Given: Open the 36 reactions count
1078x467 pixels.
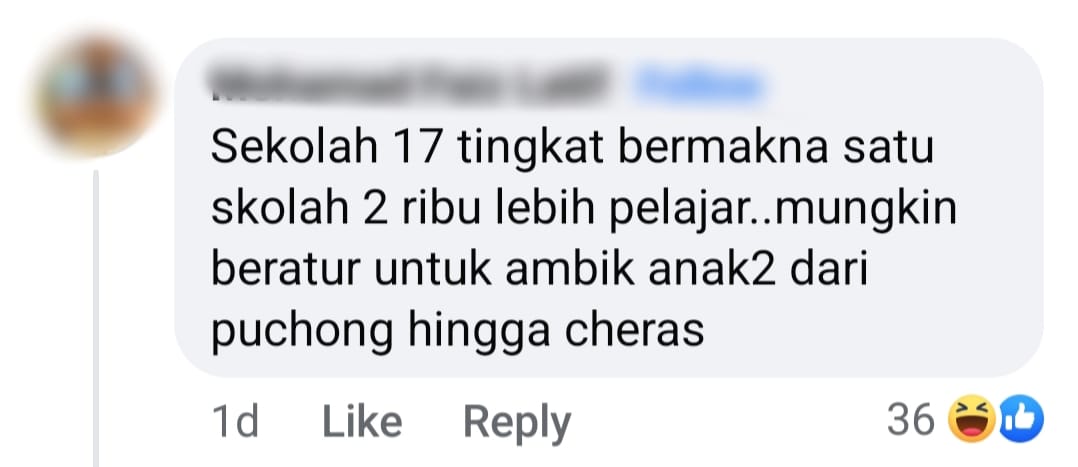Looking at the screenshot, I should tap(910, 420).
